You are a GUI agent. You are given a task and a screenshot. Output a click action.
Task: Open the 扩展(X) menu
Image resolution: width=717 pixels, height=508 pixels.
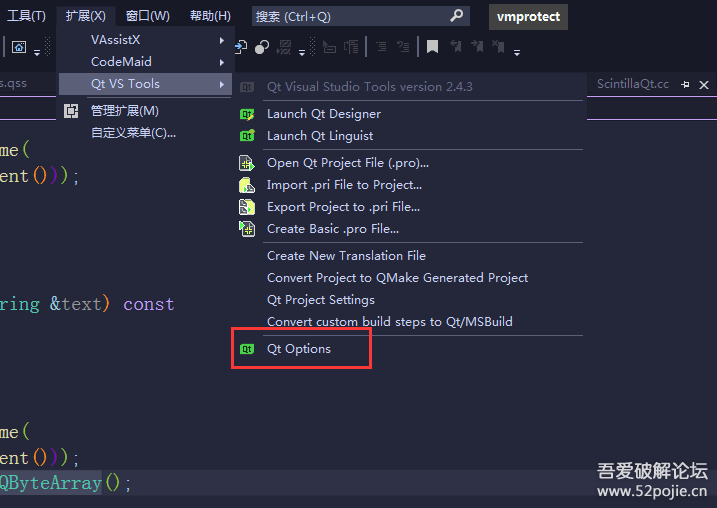tap(86, 16)
